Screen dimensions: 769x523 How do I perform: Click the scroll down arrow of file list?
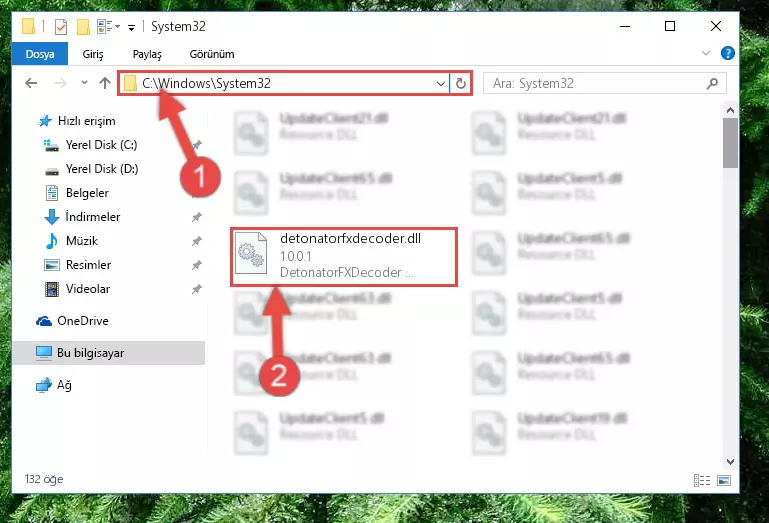point(730,462)
